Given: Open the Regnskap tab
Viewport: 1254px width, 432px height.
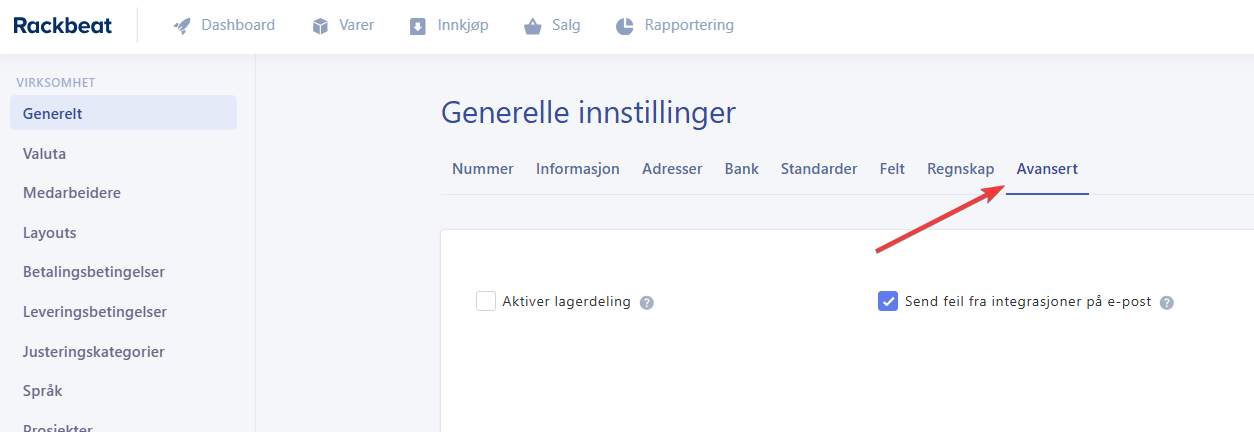Looking at the screenshot, I should [x=960, y=169].
